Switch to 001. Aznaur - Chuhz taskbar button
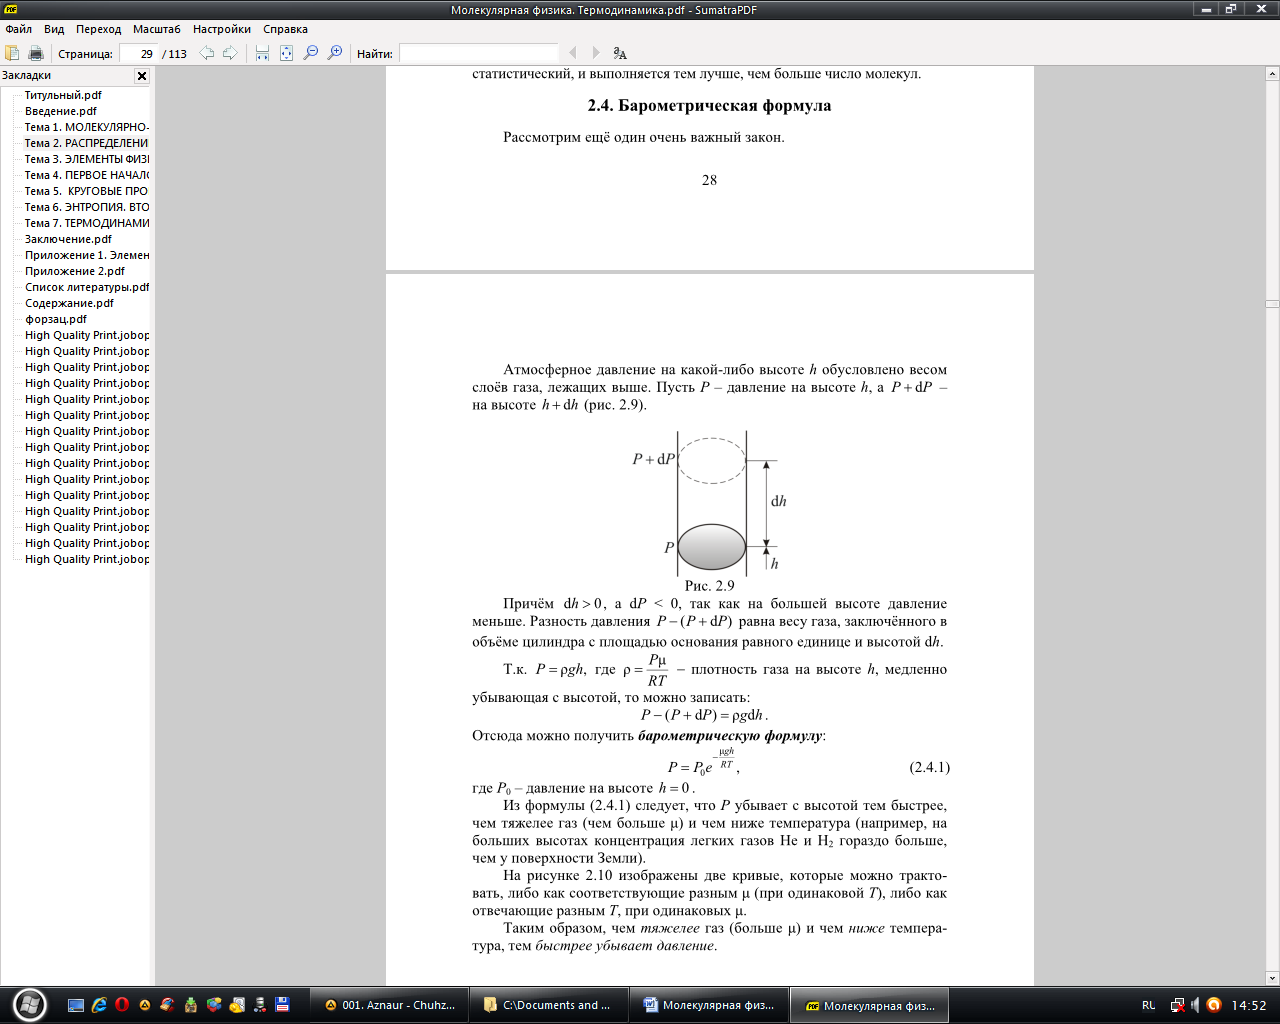1280x1024 pixels. 388,1005
